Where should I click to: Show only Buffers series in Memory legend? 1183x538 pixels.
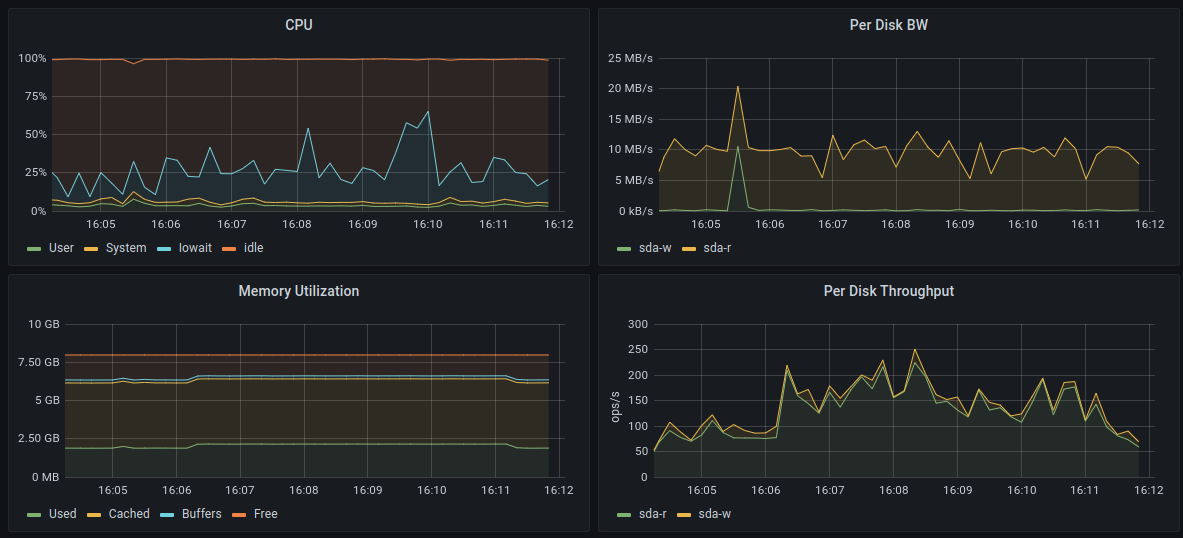pos(202,514)
